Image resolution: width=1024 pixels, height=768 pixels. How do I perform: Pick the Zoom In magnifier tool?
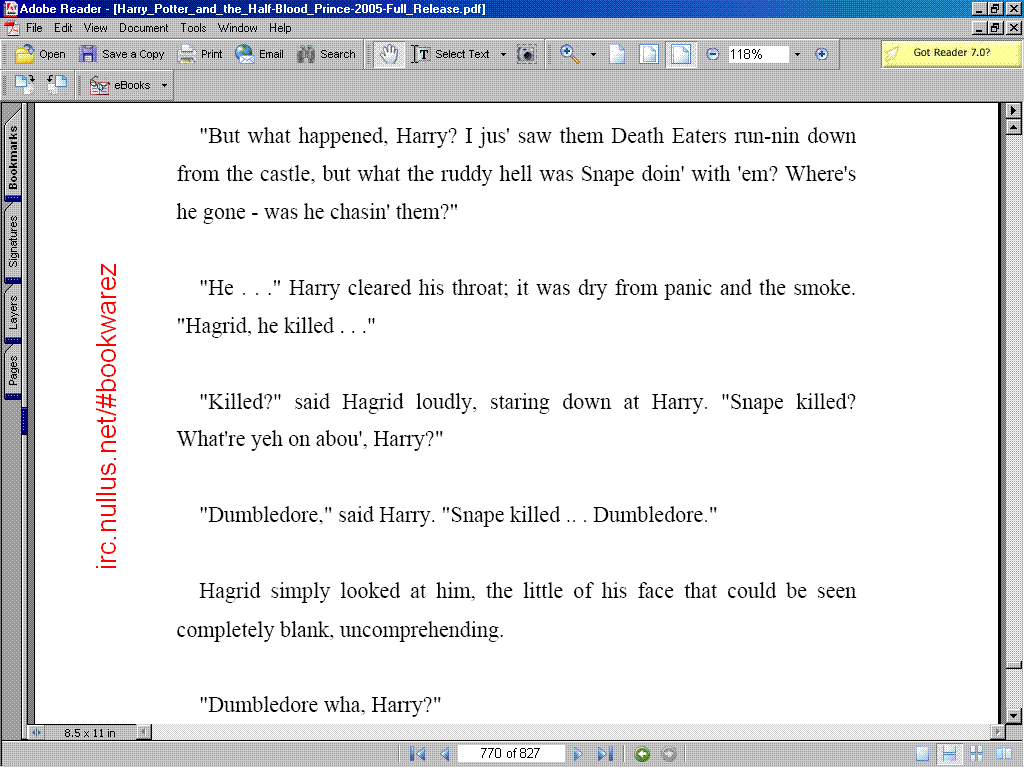(x=570, y=54)
